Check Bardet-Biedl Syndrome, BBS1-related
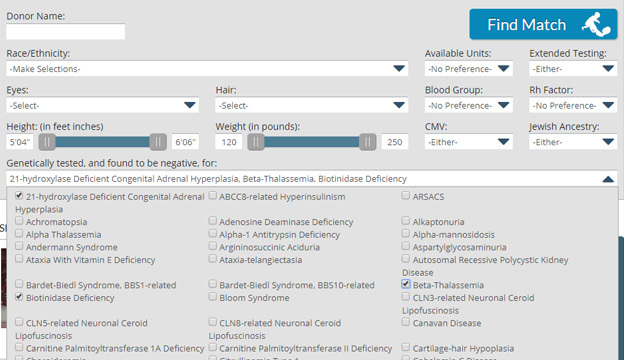The height and width of the screenshot is (360, 624). click(19, 284)
